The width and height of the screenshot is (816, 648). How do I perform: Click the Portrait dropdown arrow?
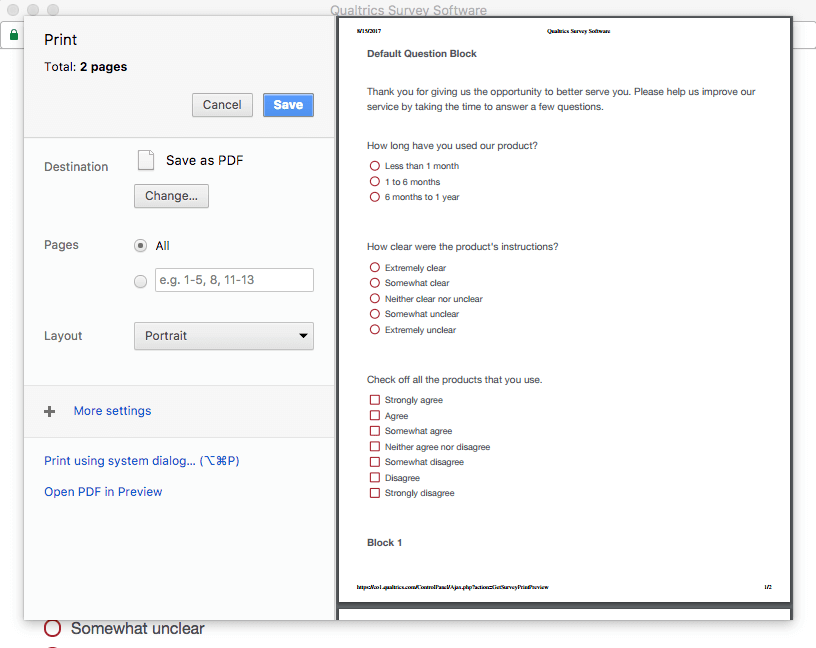(x=303, y=336)
